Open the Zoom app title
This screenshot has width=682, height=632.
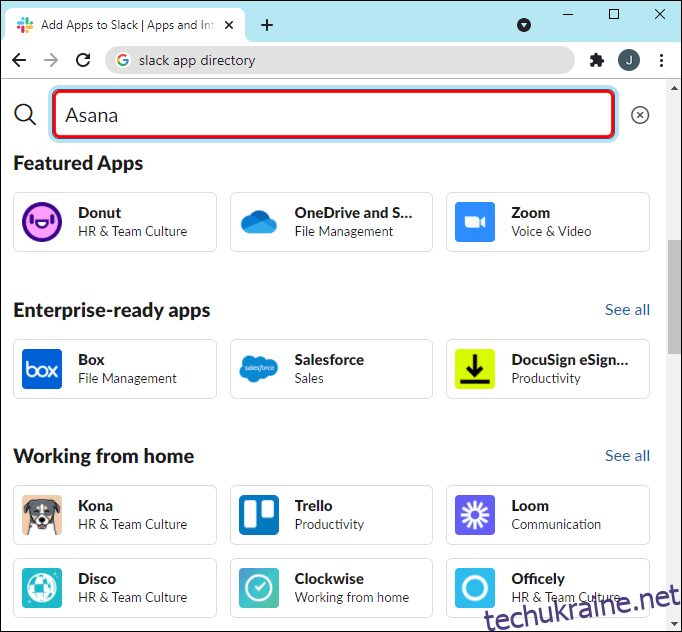(530, 213)
